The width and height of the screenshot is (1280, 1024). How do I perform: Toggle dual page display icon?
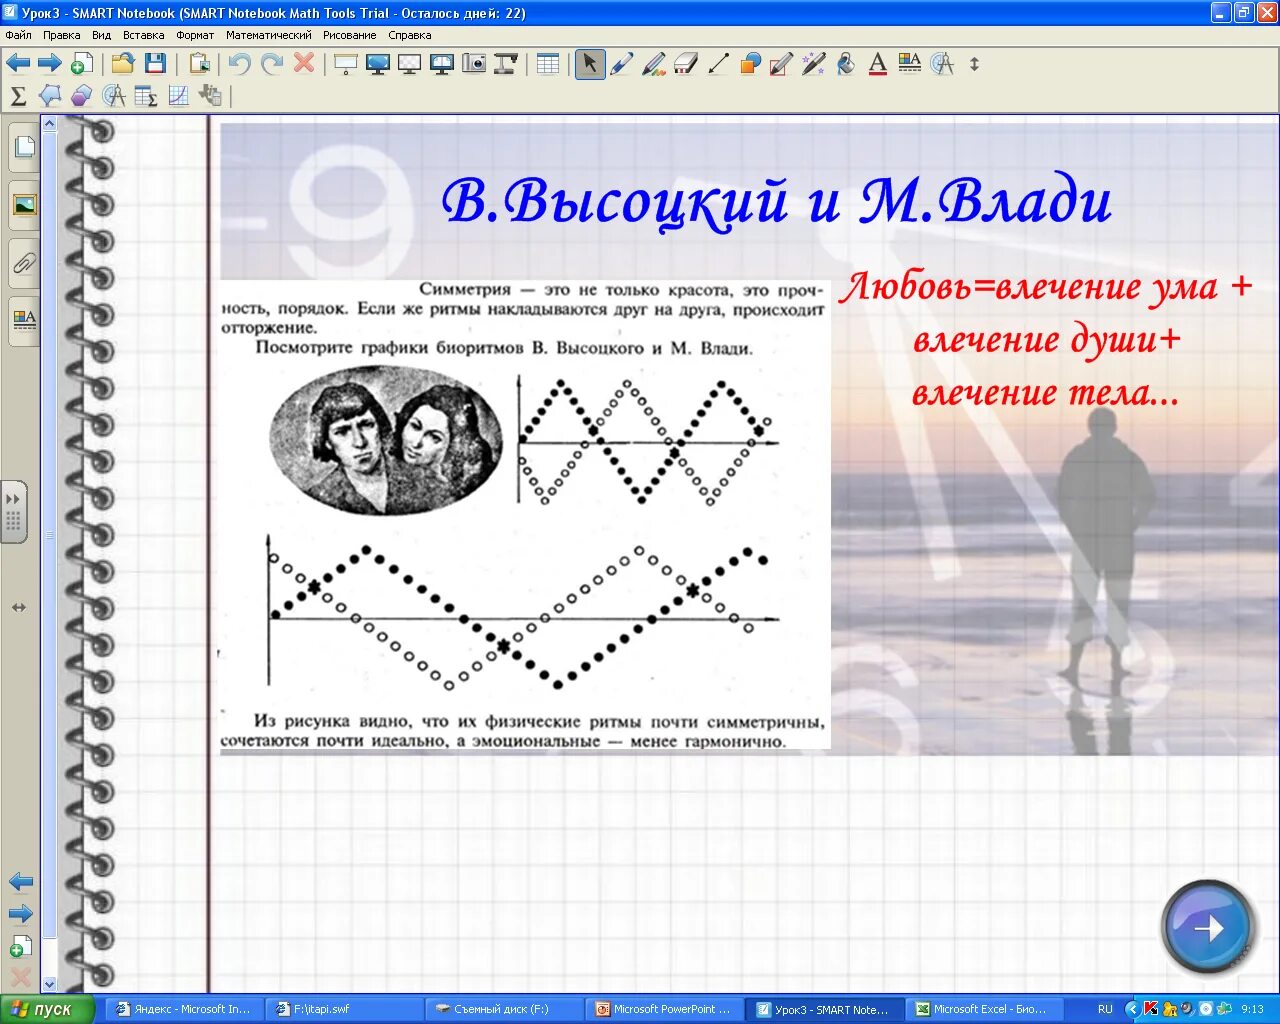[x=441, y=64]
